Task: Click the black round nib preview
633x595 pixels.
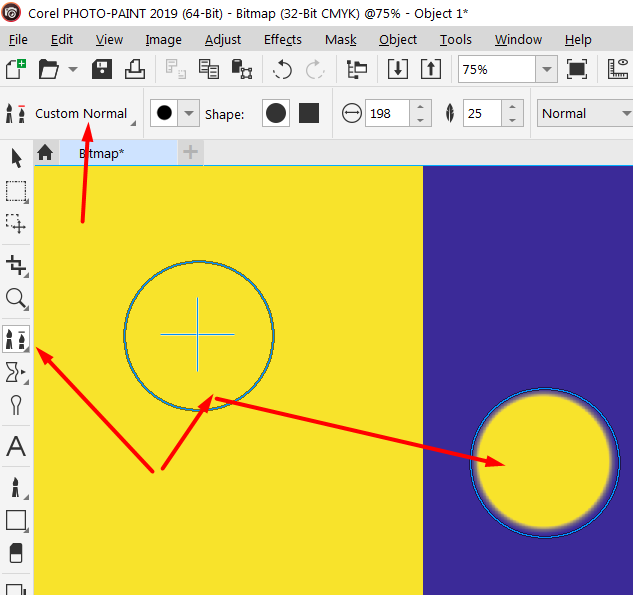Action: [x=164, y=113]
